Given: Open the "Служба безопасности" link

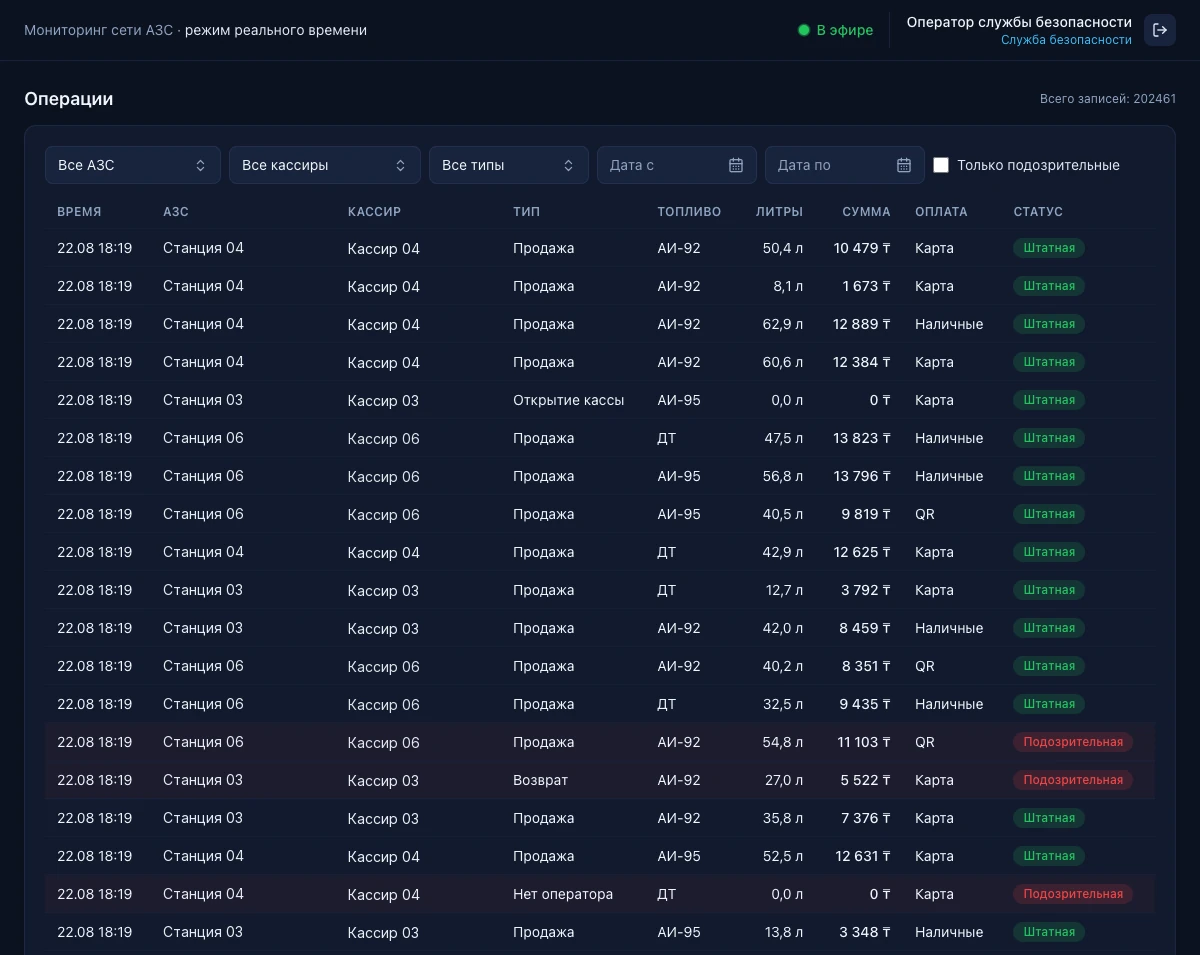Looking at the screenshot, I should point(1066,40).
